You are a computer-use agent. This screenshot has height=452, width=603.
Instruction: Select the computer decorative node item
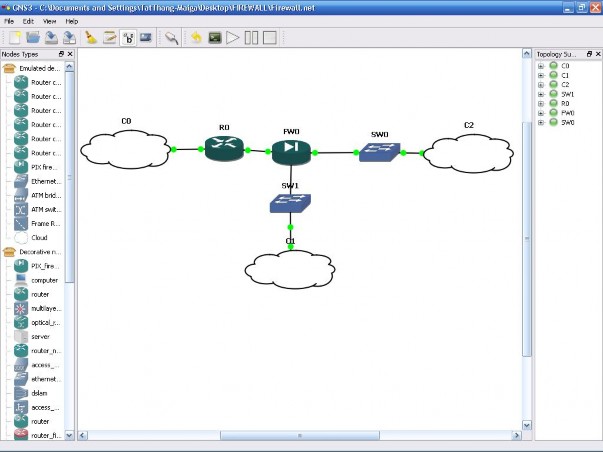tap(44, 280)
